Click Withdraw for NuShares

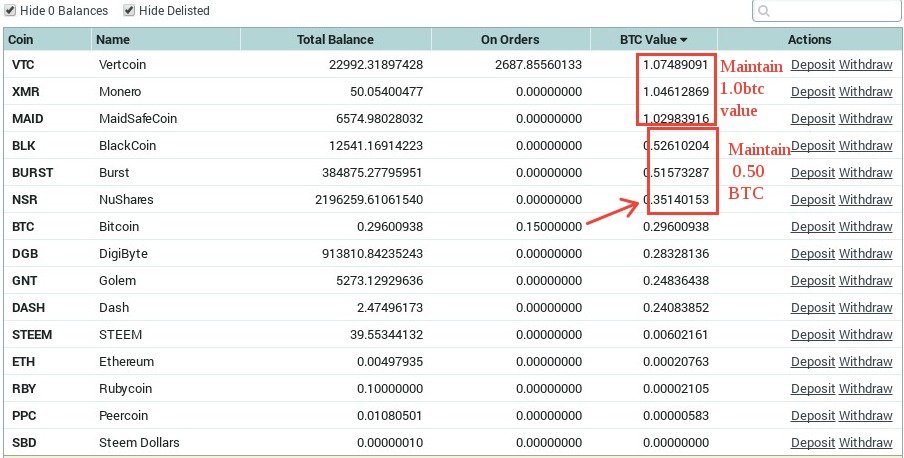click(x=865, y=200)
